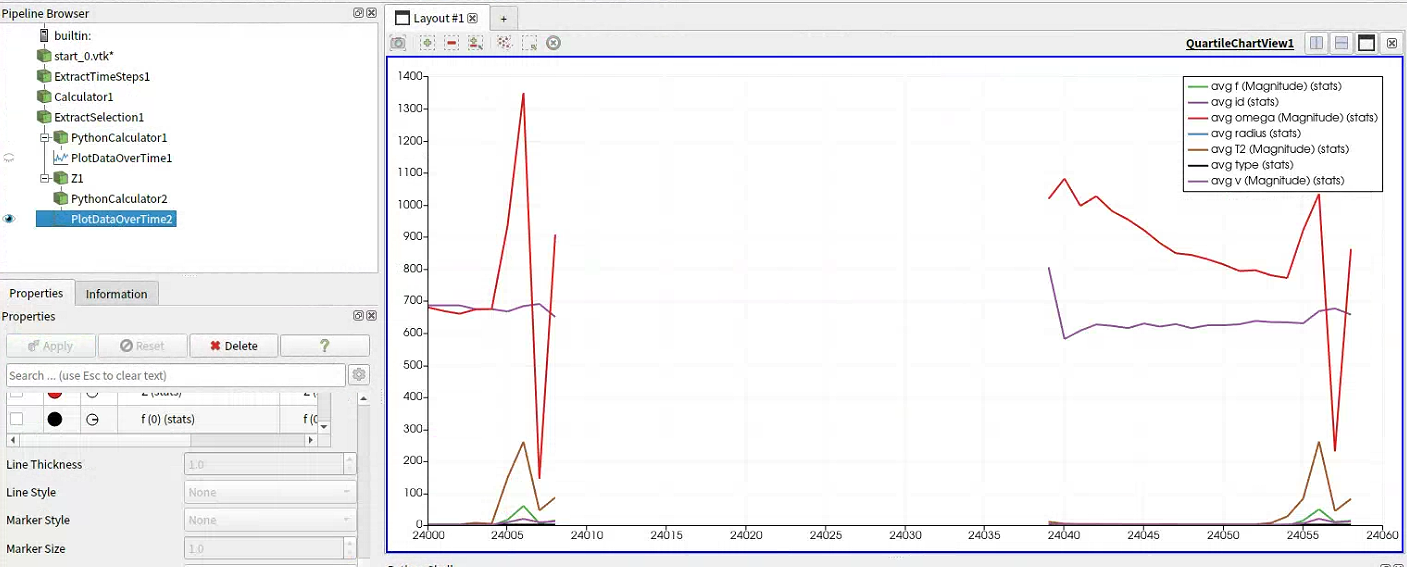Screen dimensions: 1407x567
Task: Split the view vertically
Action: click(x=1341, y=43)
